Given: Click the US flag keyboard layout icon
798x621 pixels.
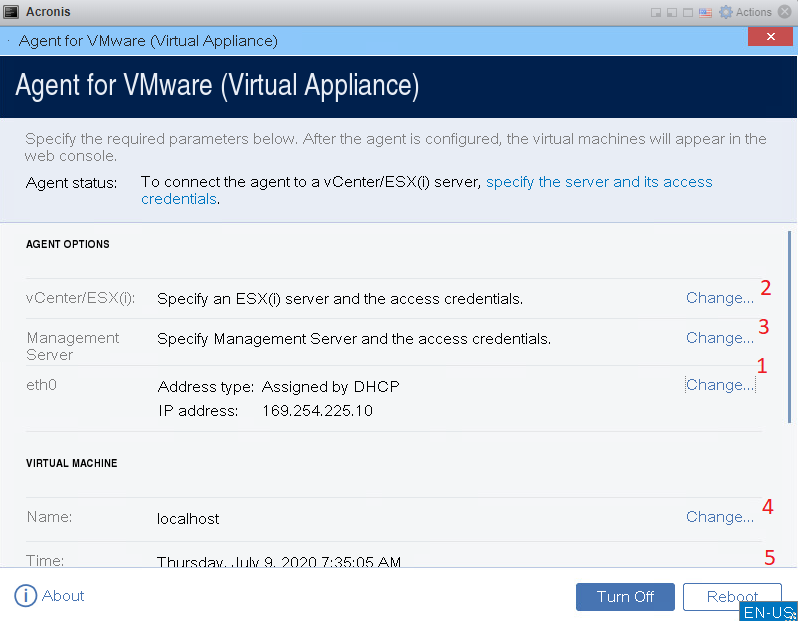Looking at the screenshot, I should point(705,12).
